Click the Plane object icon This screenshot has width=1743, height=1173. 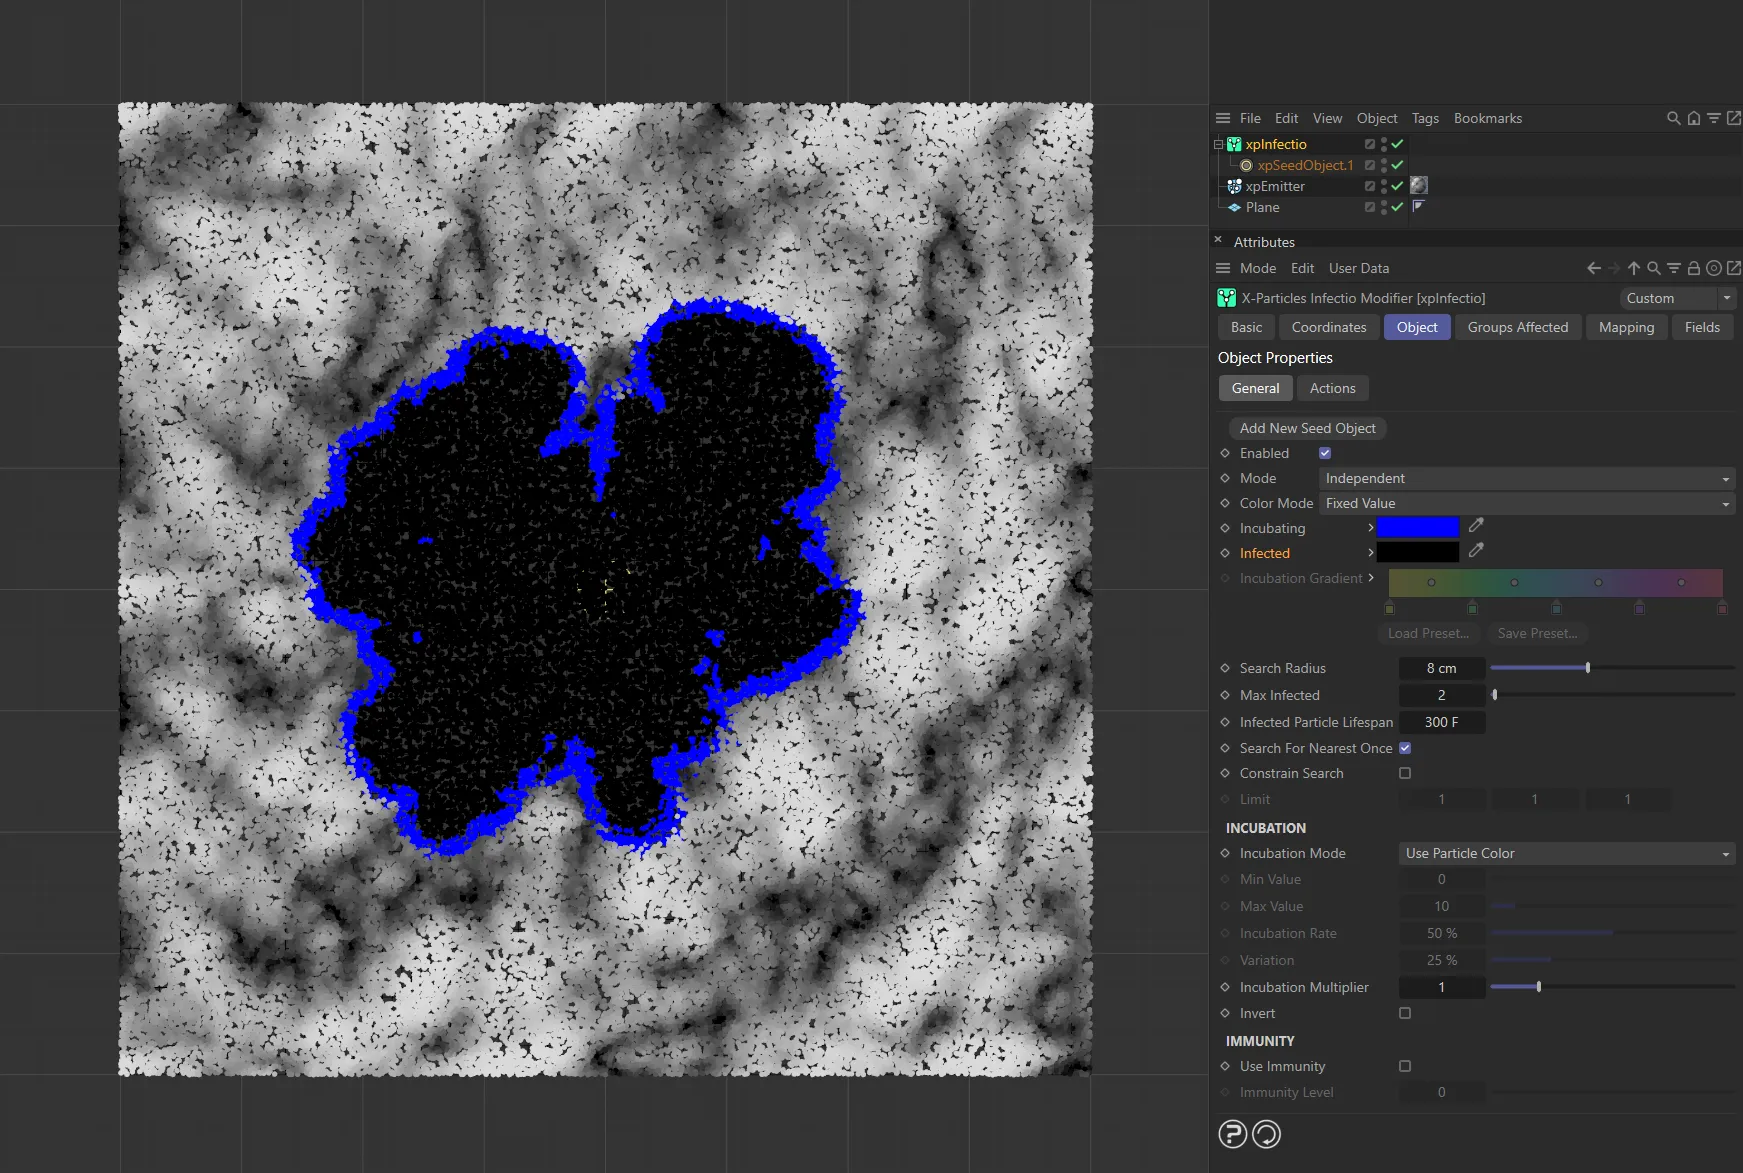pyautogui.click(x=1236, y=207)
